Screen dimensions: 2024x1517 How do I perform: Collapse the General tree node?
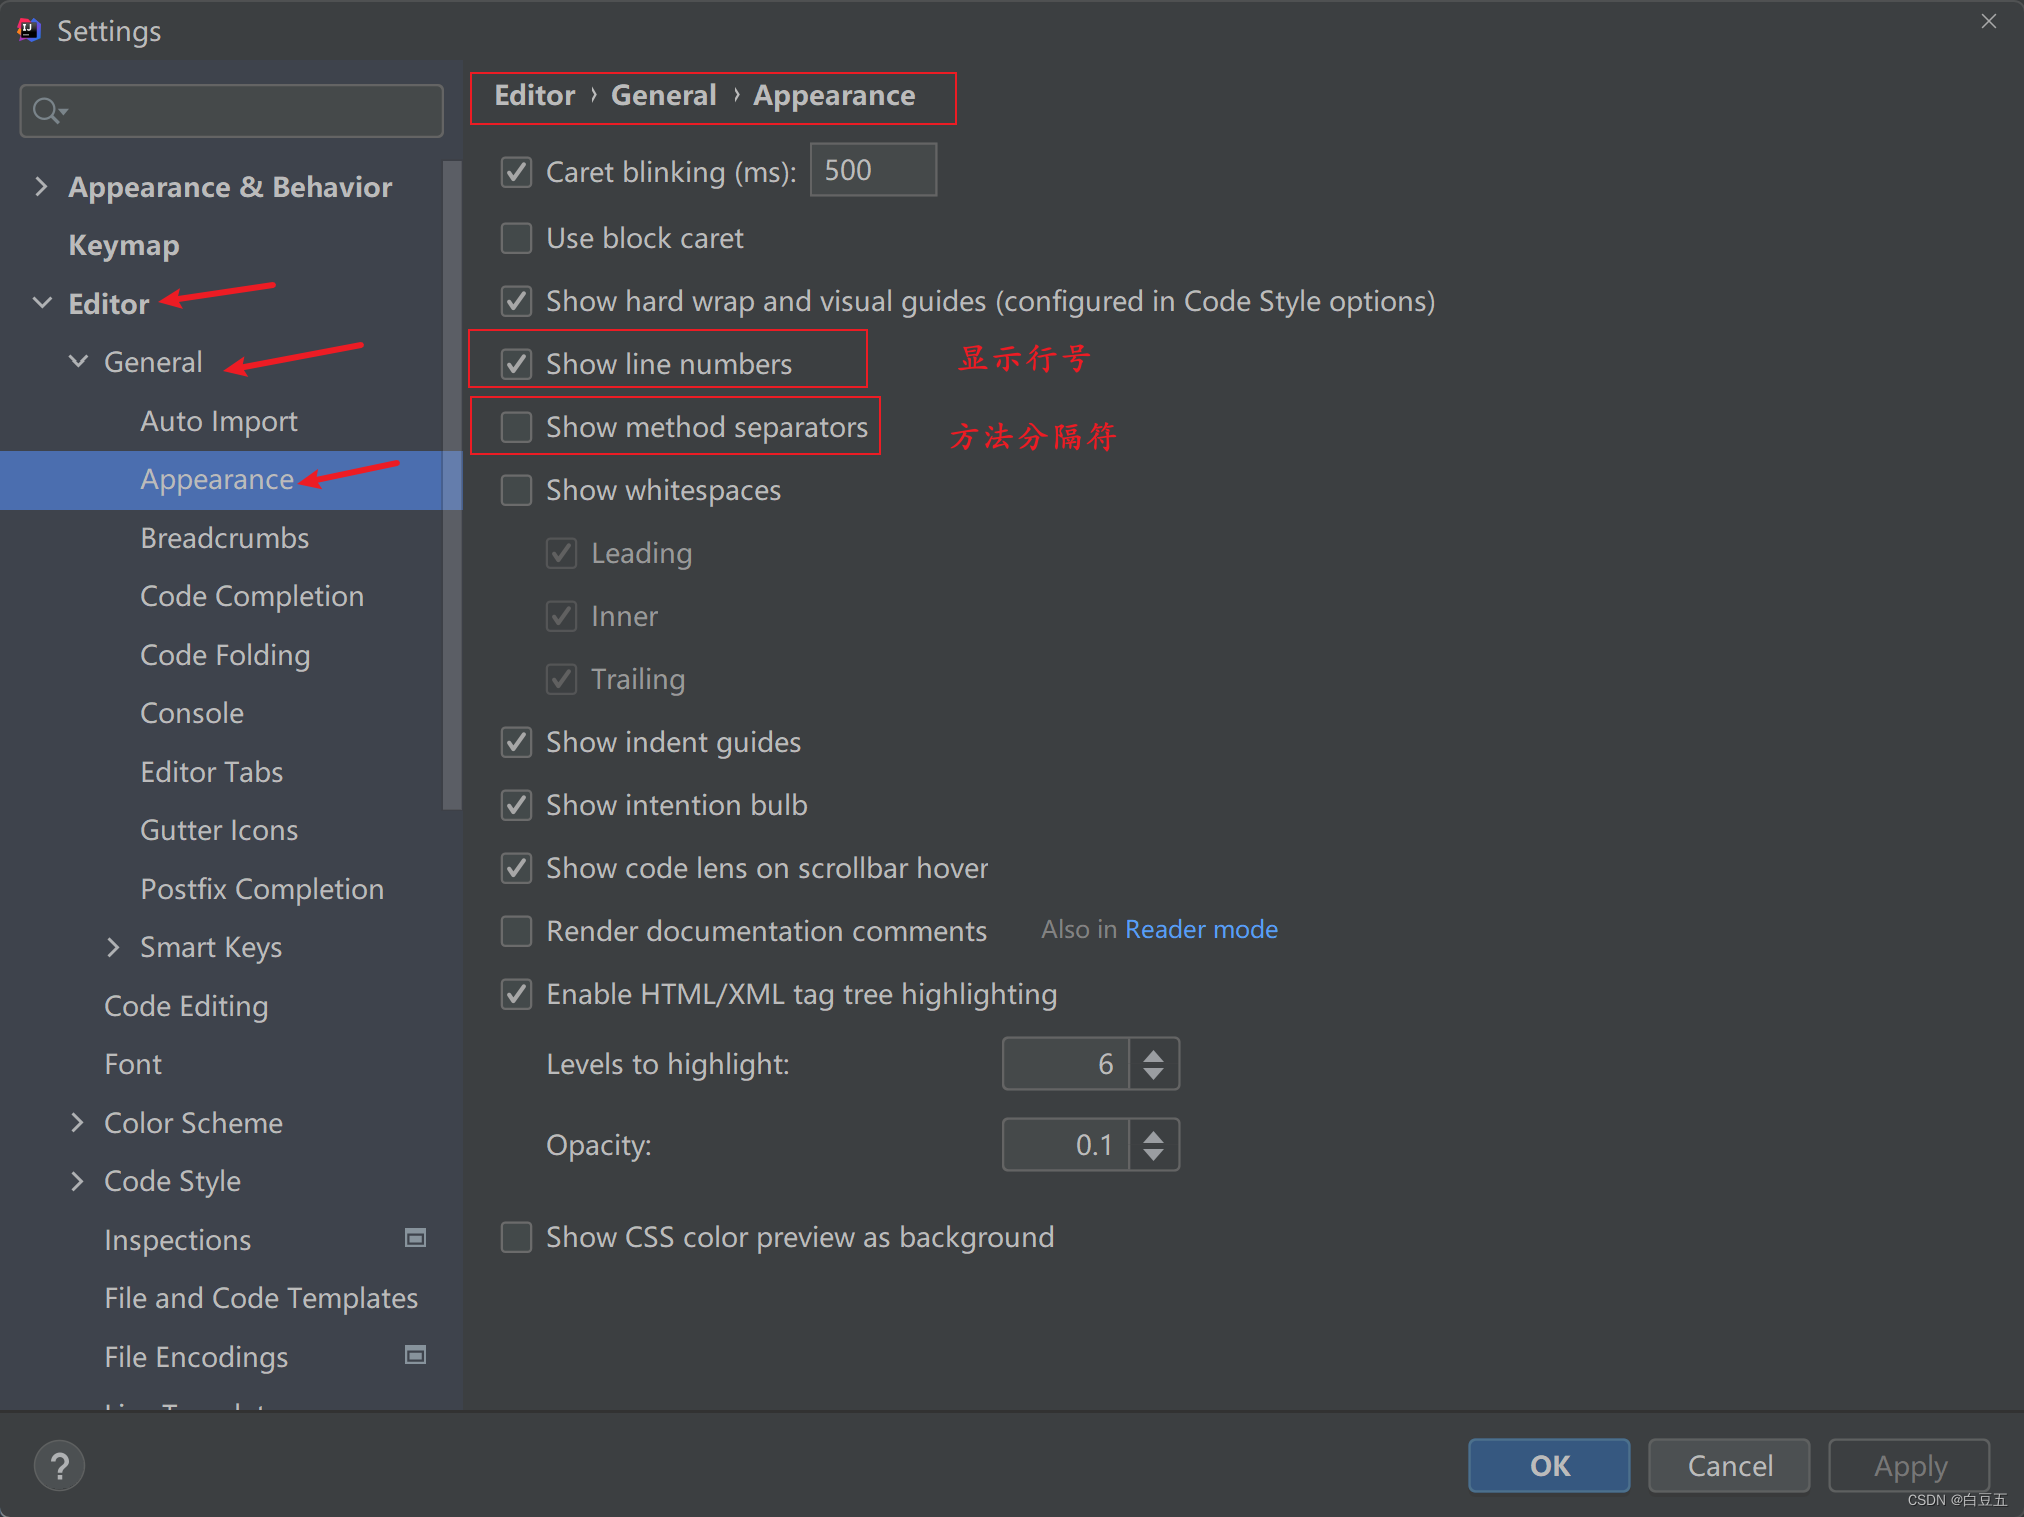(78, 361)
